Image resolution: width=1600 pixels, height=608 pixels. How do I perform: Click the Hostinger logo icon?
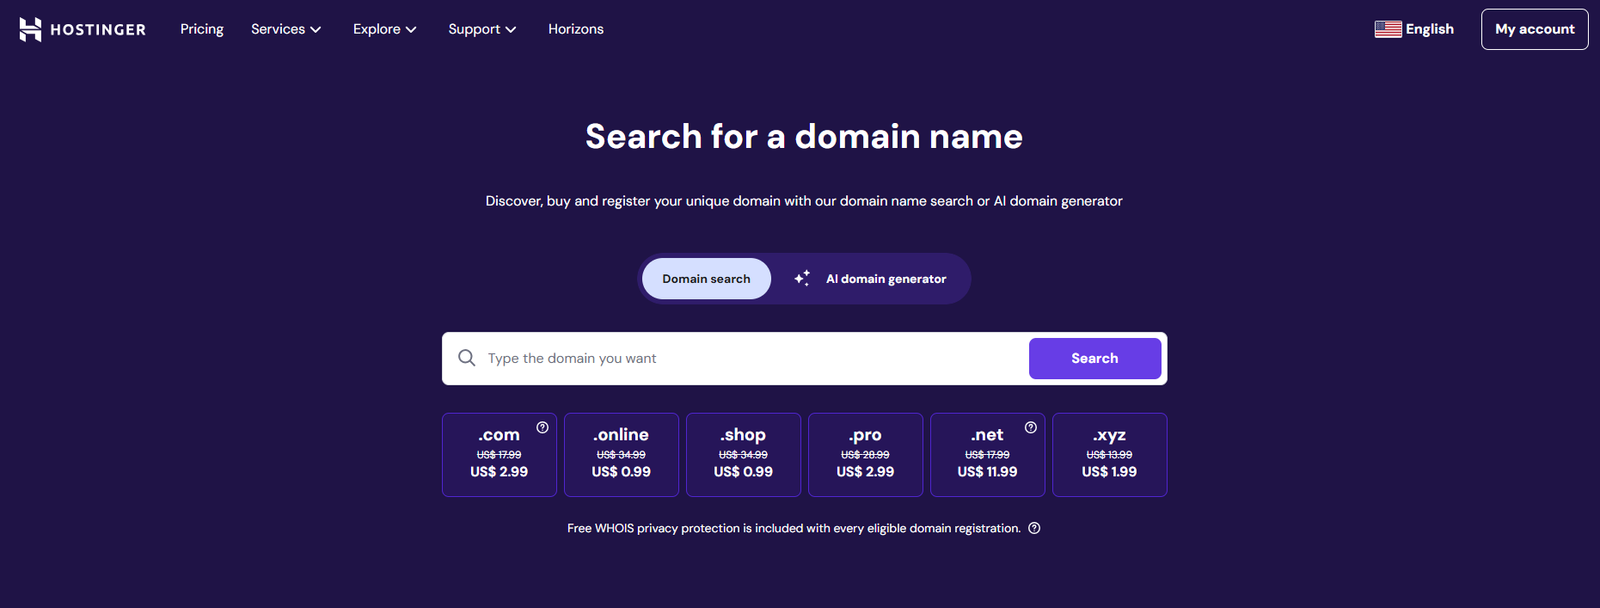(30, 29)
